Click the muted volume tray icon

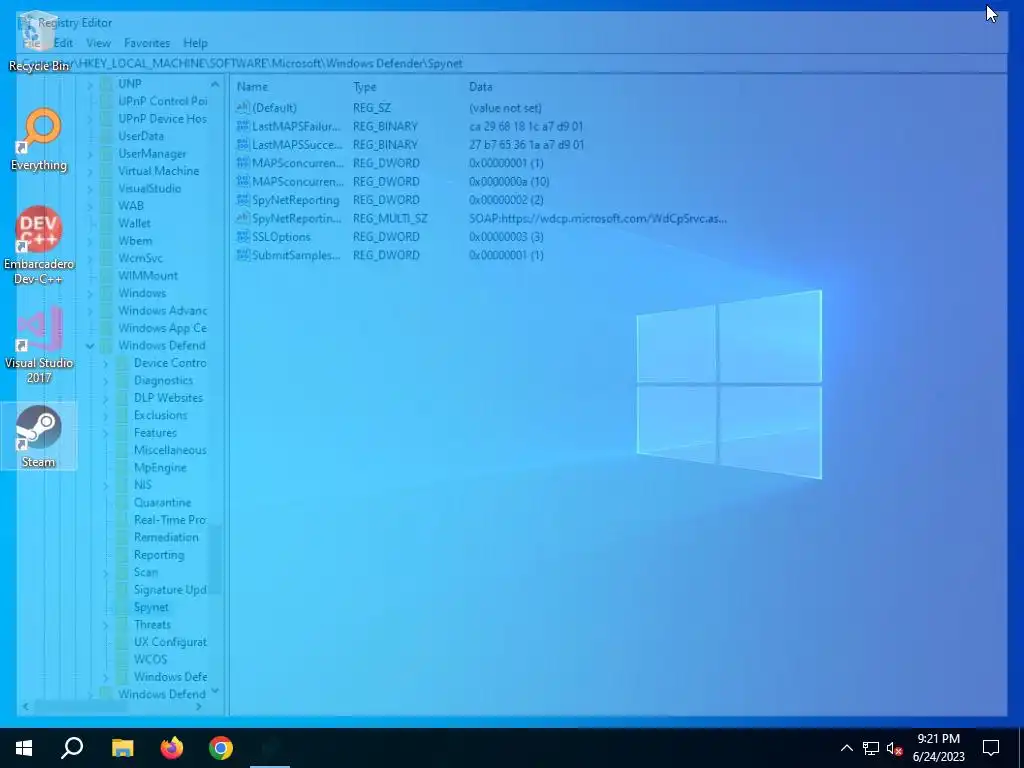894,748
